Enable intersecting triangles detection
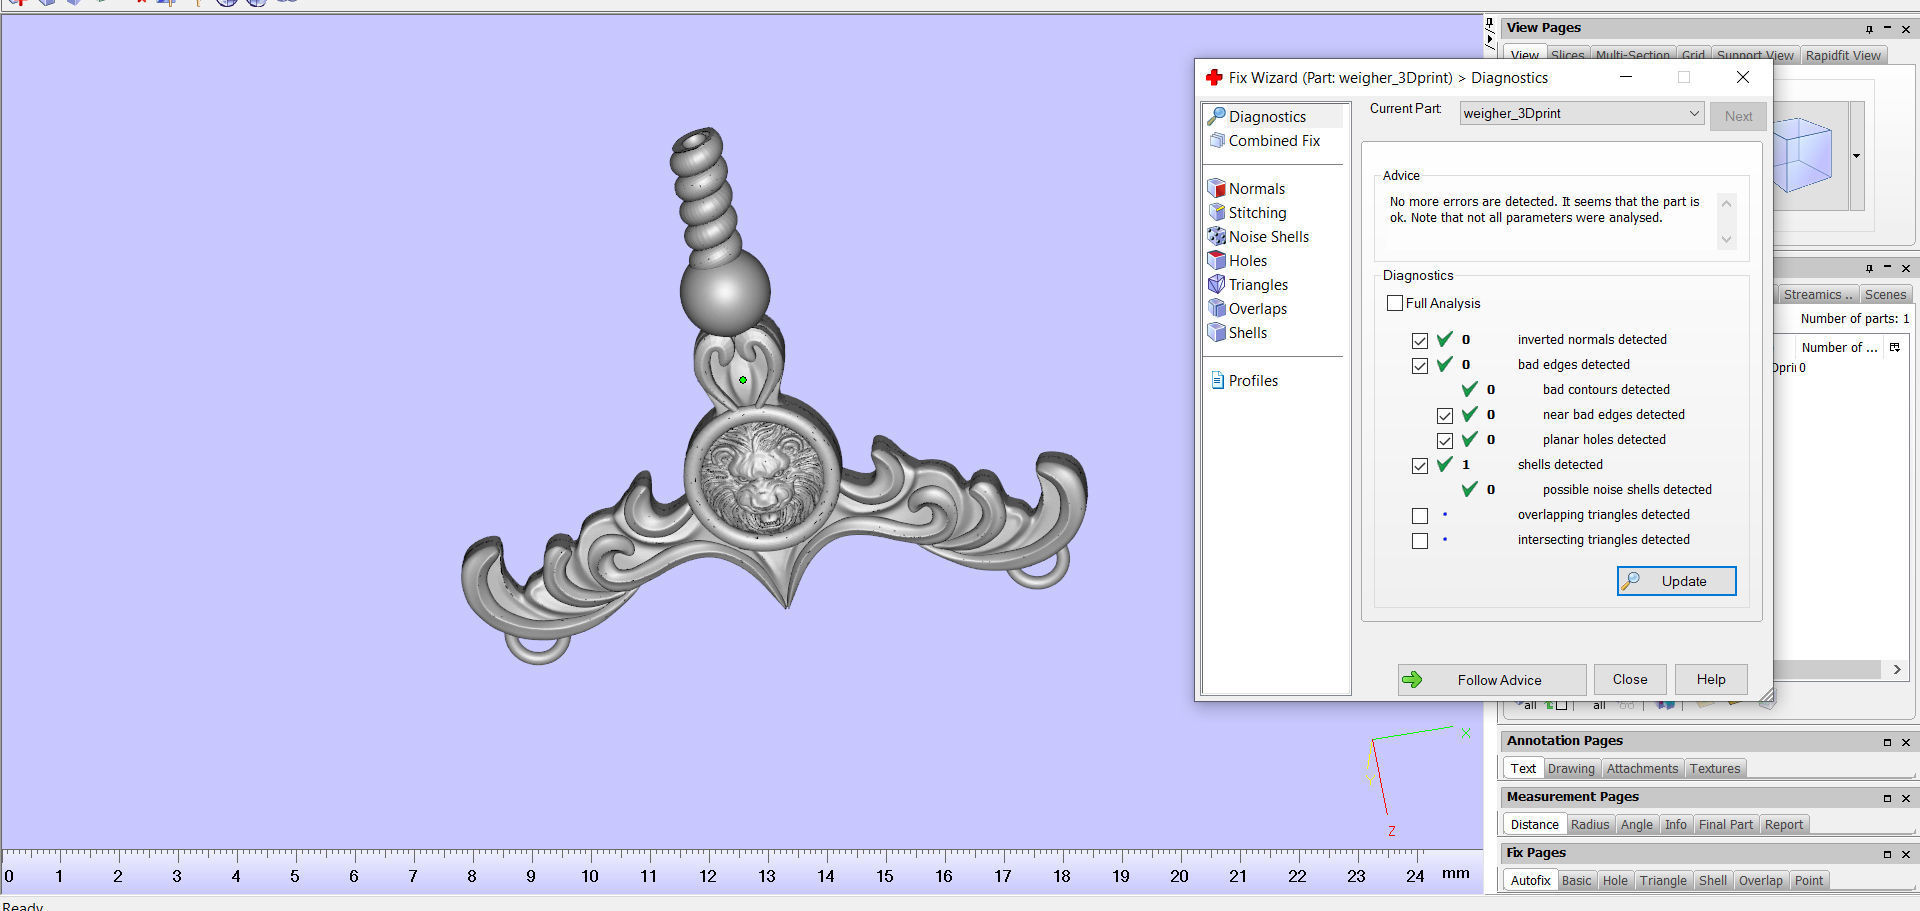Viewport: 1920px width, 911px height. (1420, 540)
